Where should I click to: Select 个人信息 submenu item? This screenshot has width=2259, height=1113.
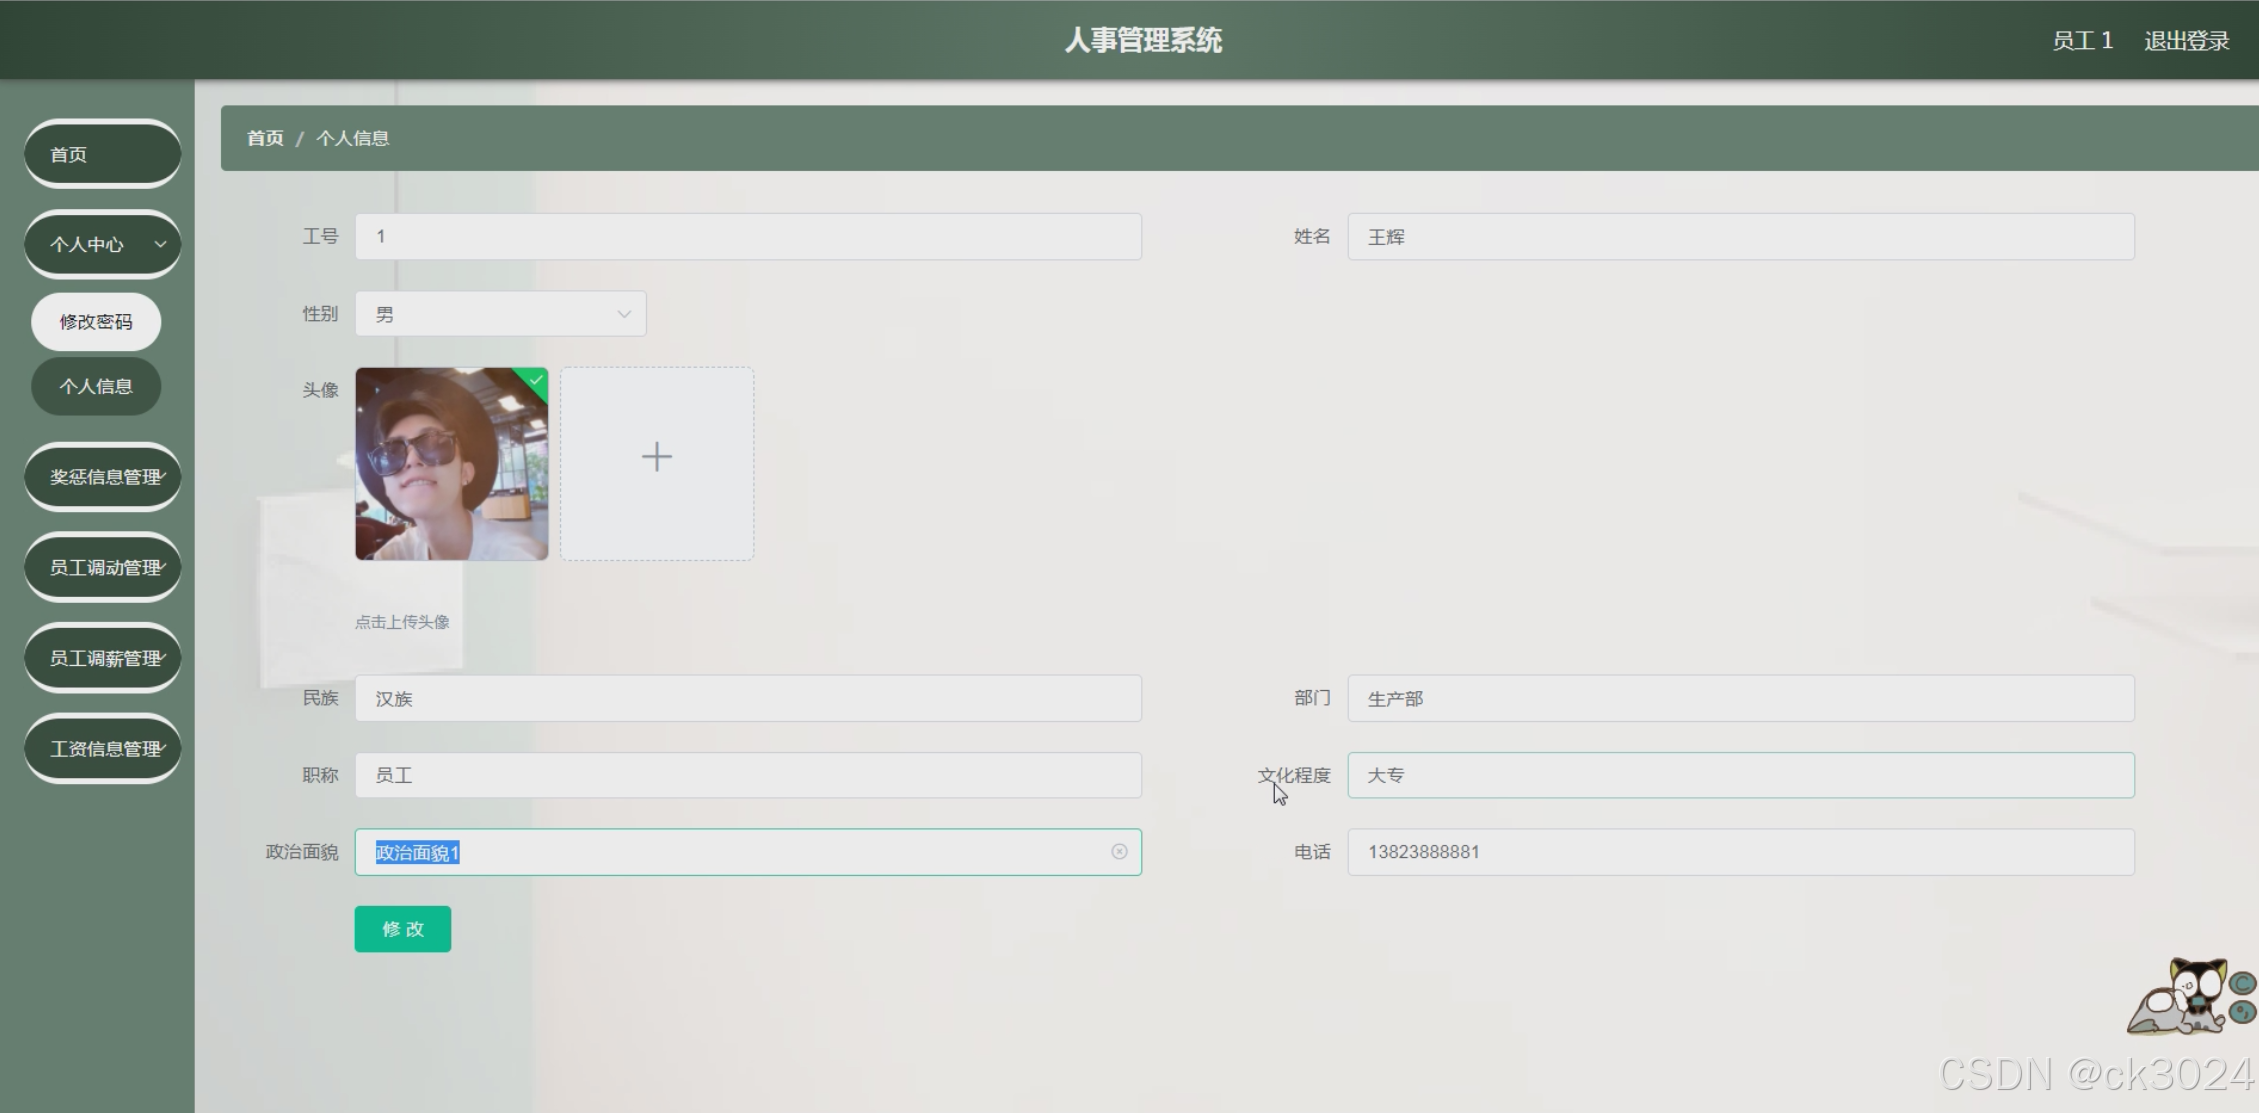click(x=96, y=386)
